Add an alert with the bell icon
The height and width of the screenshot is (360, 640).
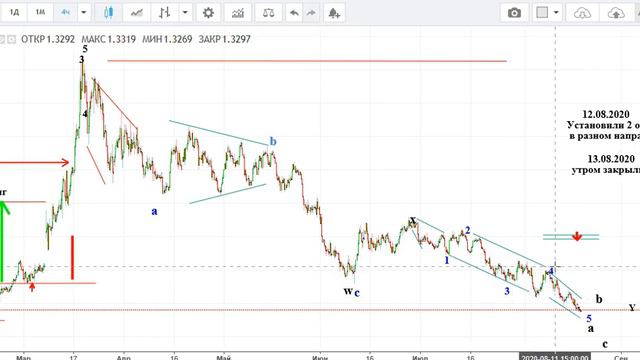pos(334,13)
